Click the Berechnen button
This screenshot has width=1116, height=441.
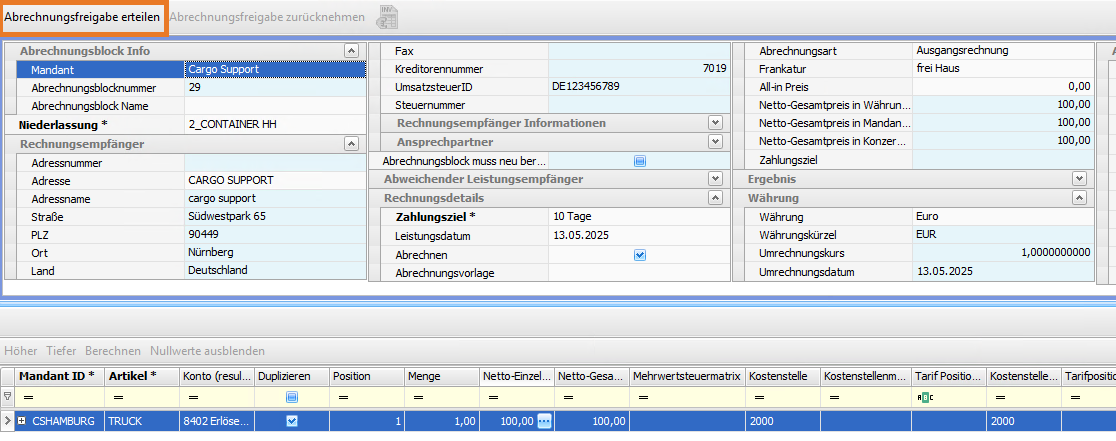click(112, 351)
